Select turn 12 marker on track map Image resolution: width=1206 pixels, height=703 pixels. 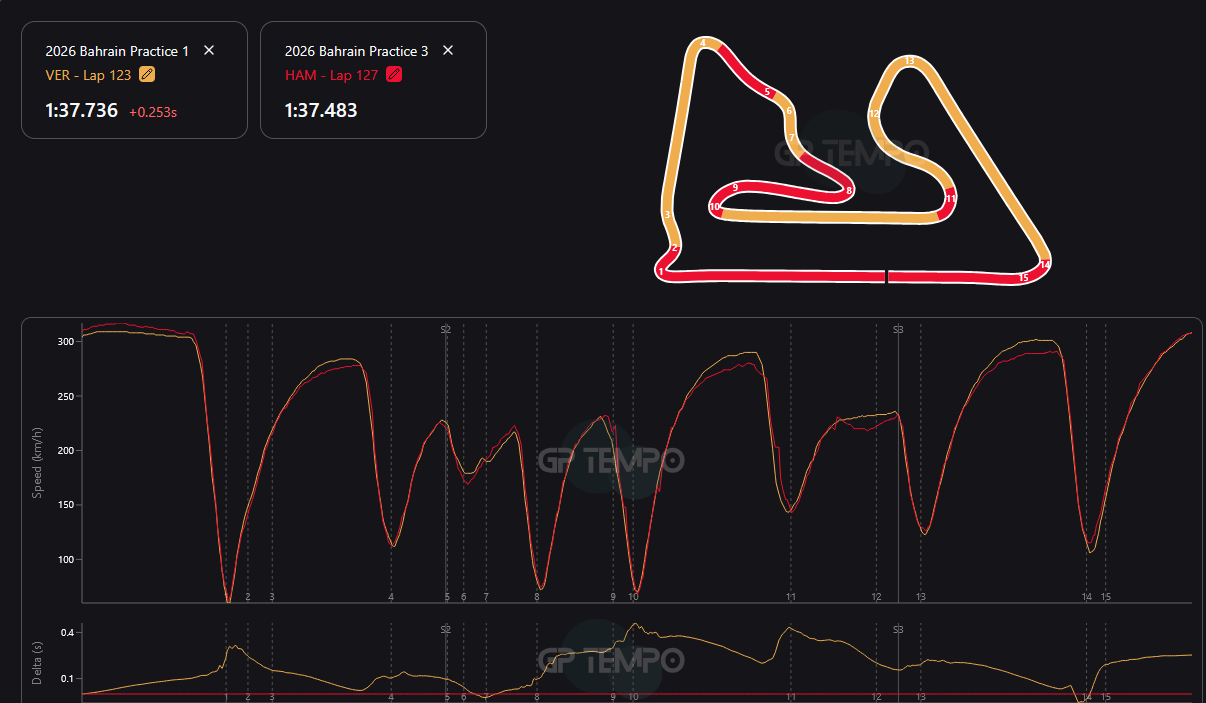click(x=874, y=114)
